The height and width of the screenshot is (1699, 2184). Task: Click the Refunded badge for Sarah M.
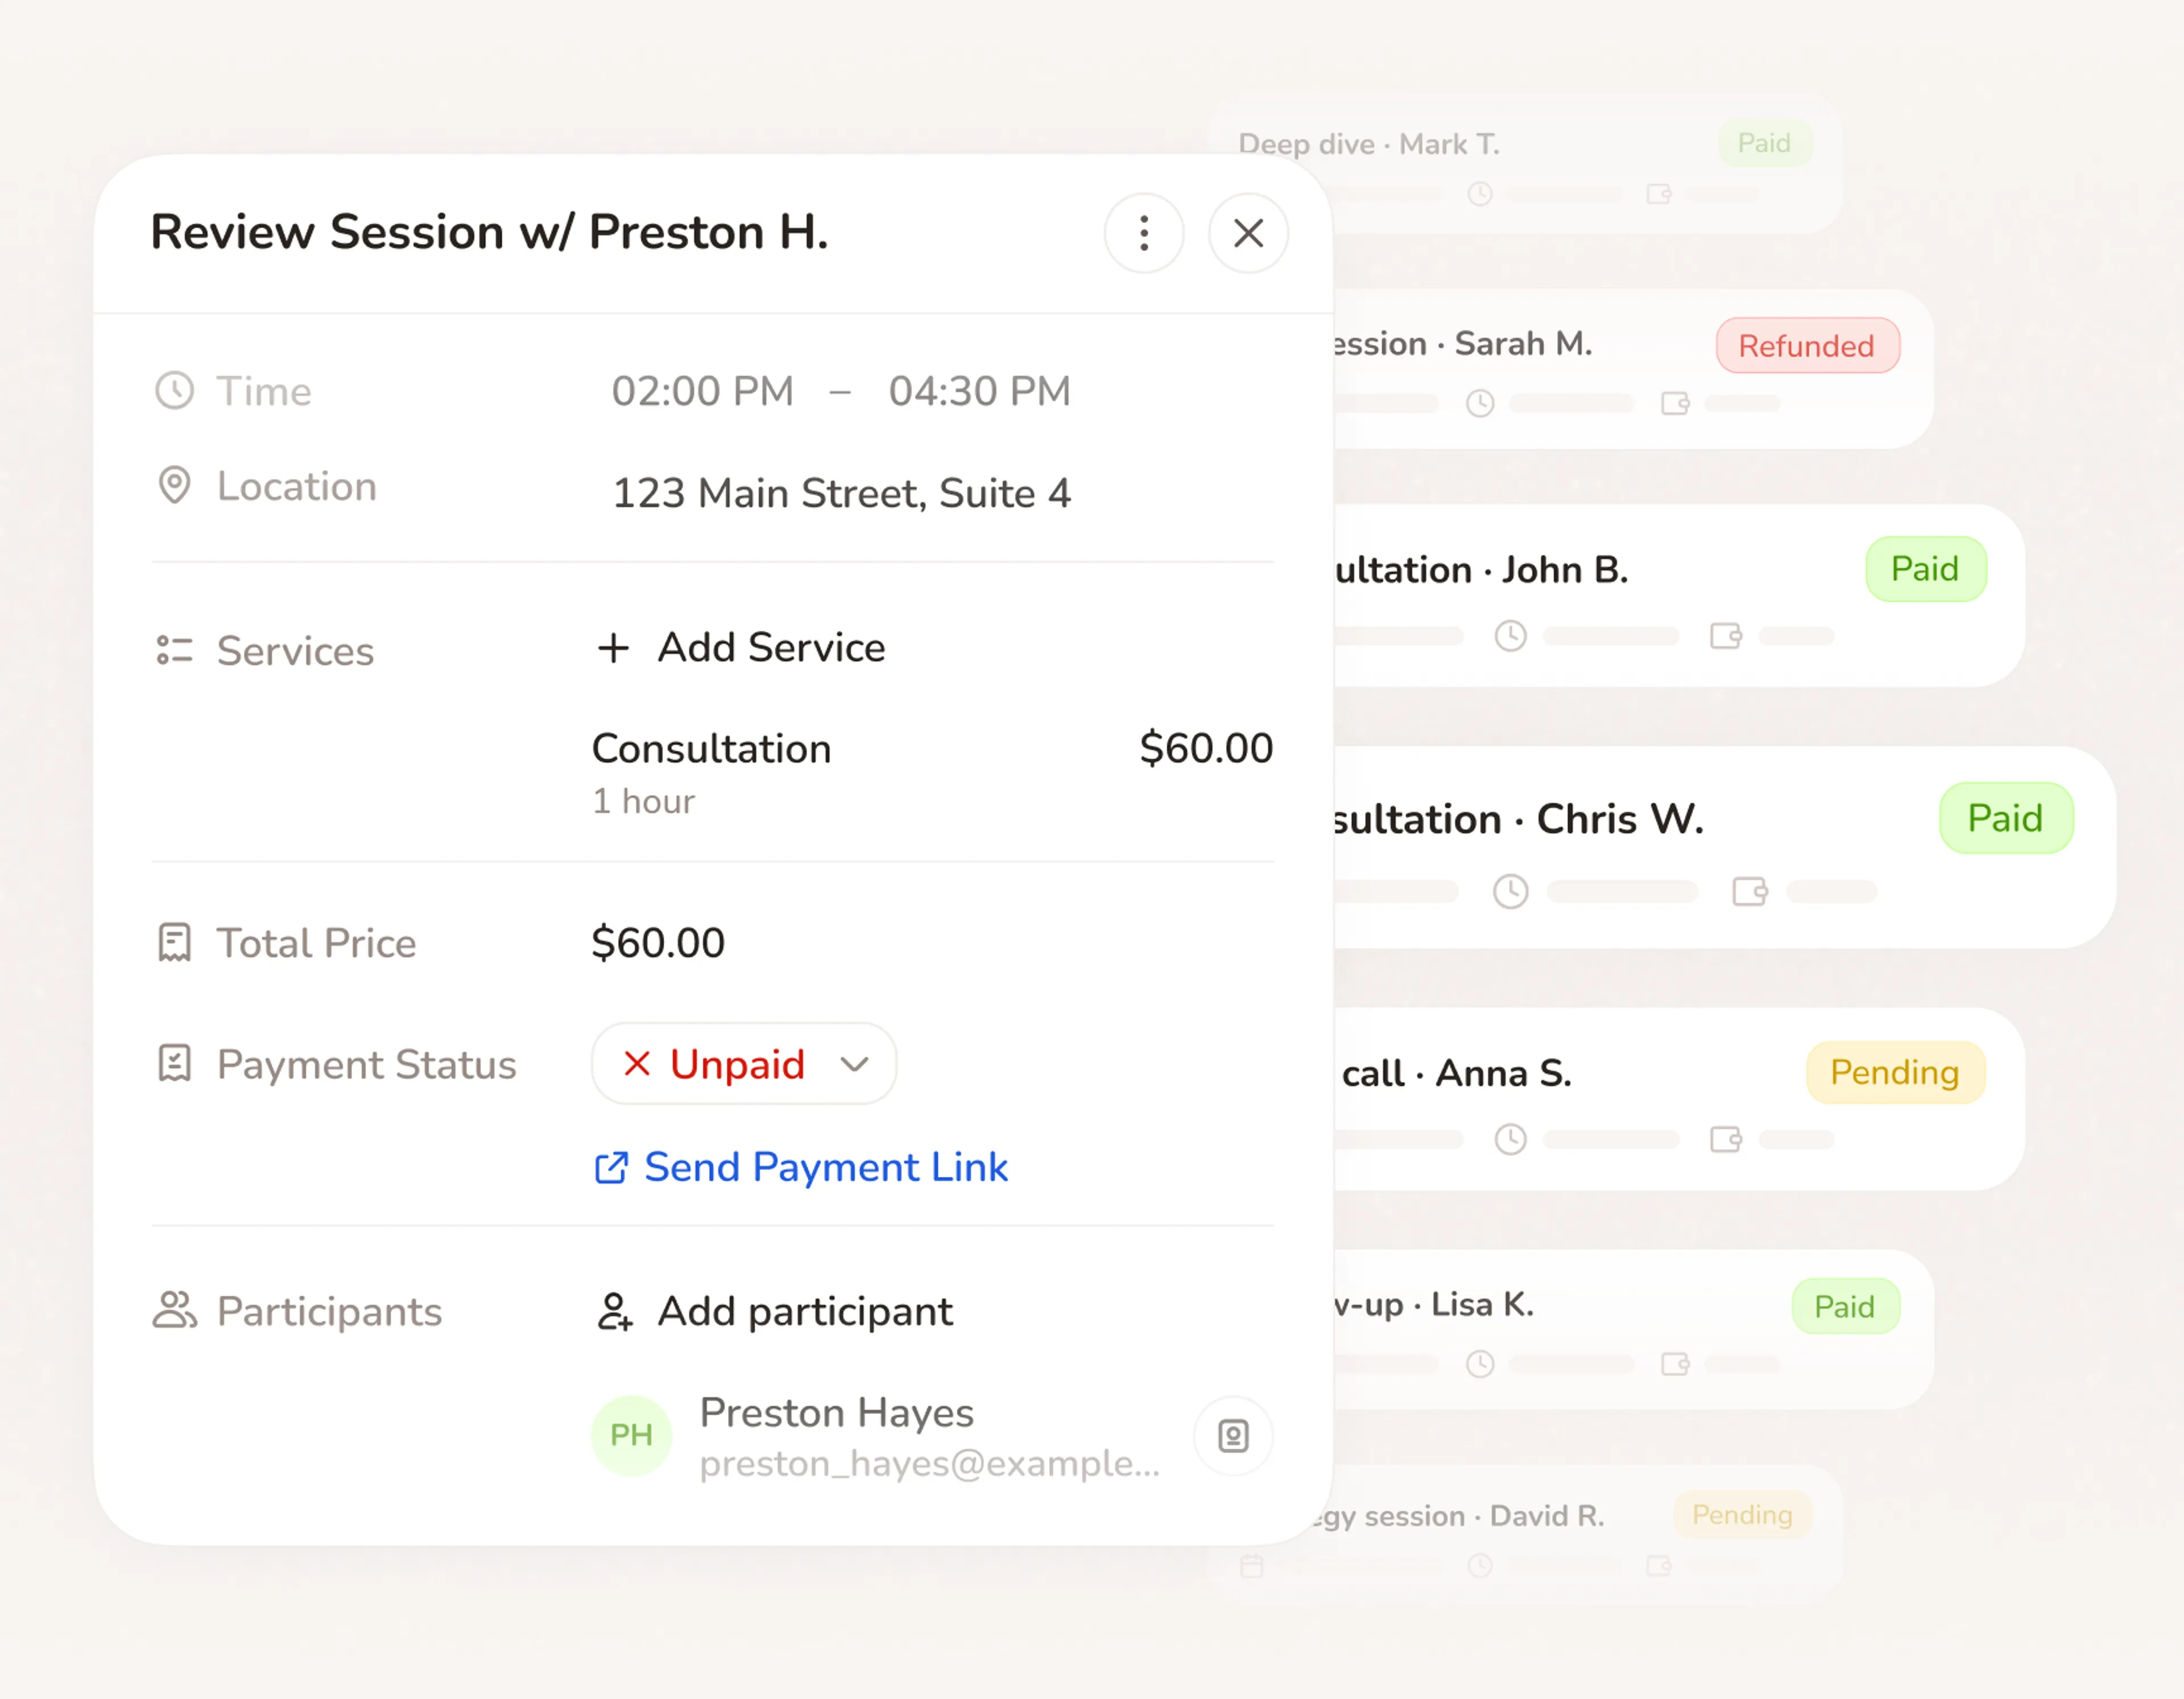(x=1807, y=345)
